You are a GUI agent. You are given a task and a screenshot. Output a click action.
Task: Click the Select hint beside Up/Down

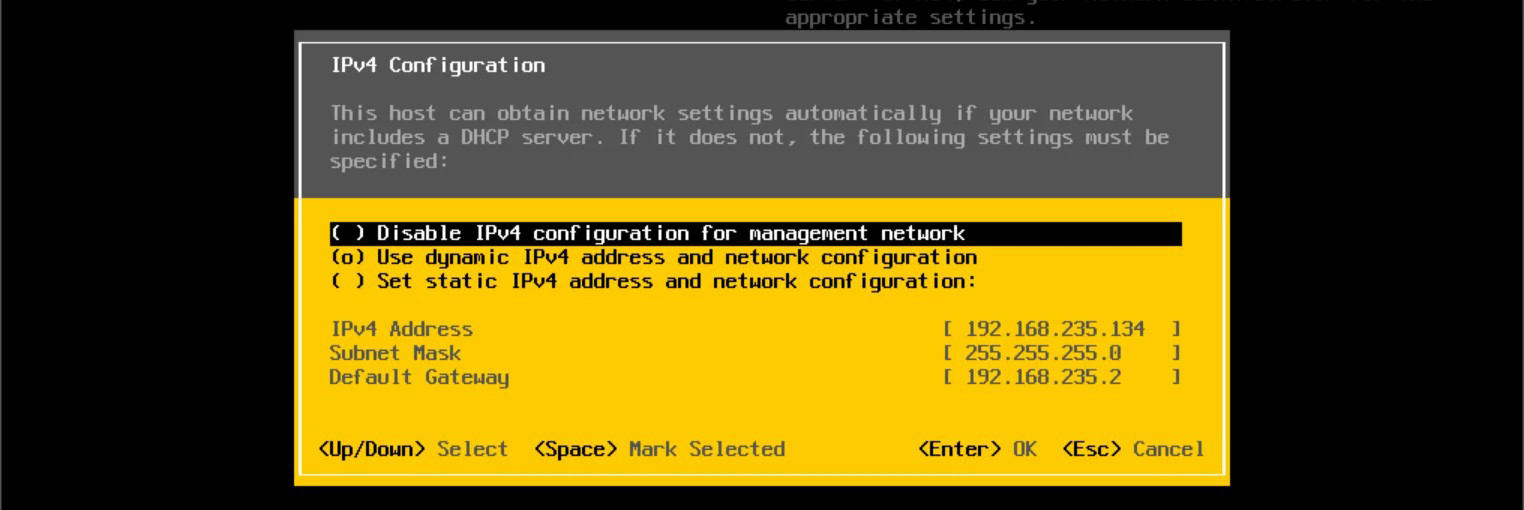coord(473,449)
